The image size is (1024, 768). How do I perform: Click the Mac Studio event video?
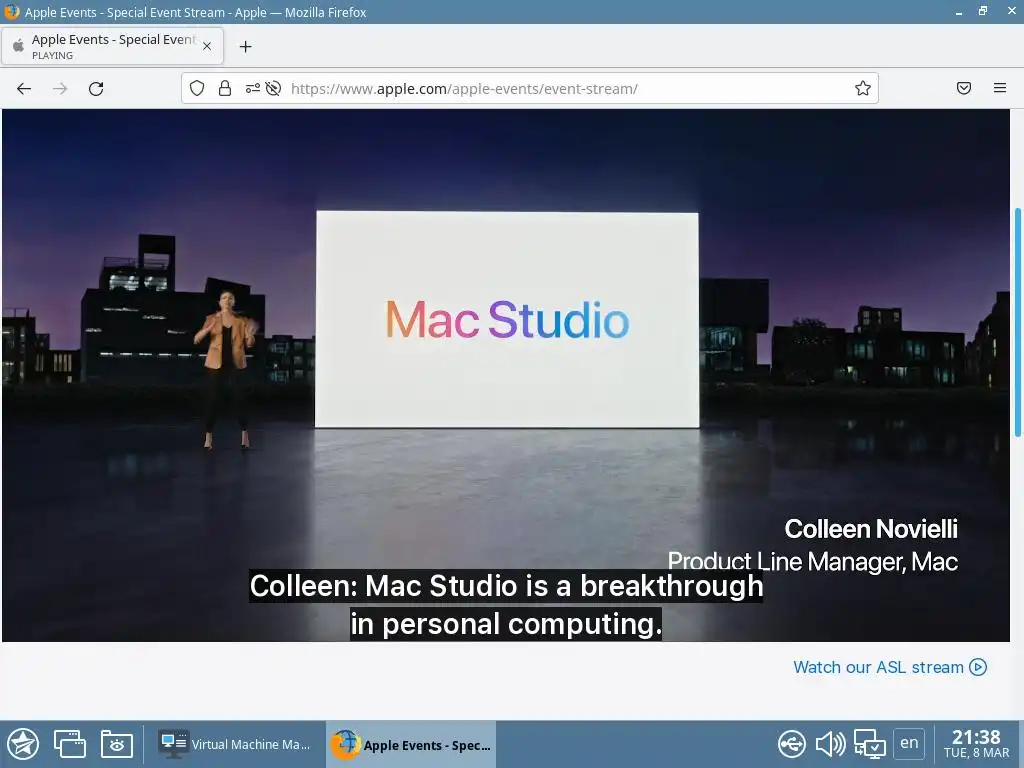click(506, 376)
